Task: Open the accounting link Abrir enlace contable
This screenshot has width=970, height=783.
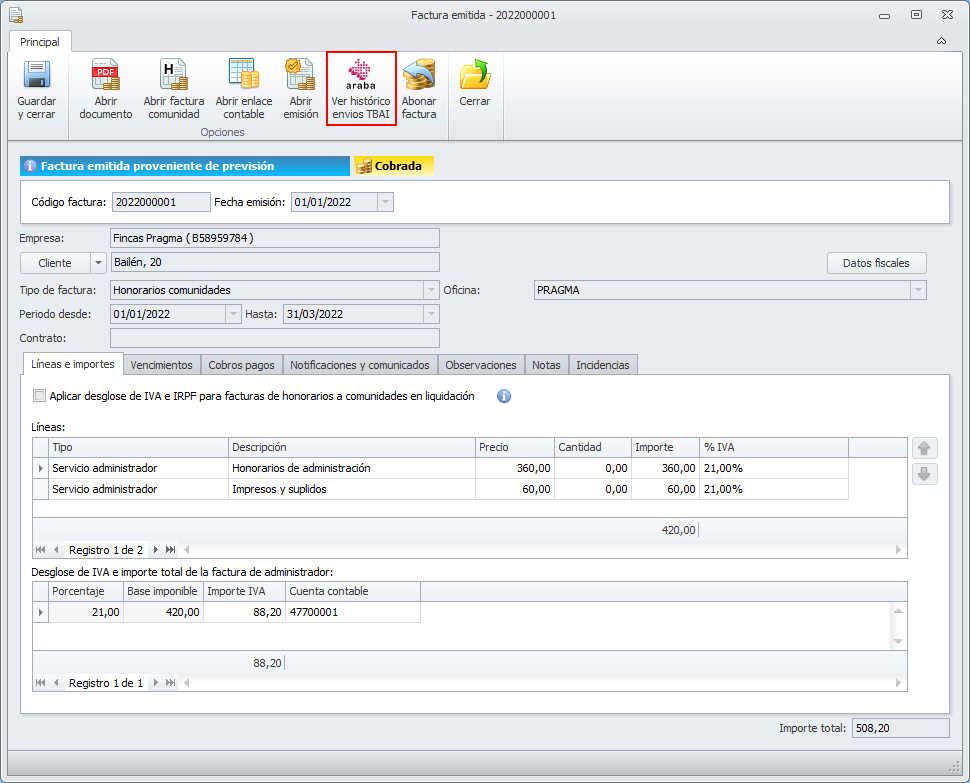Action: click(x=243, y=76)
